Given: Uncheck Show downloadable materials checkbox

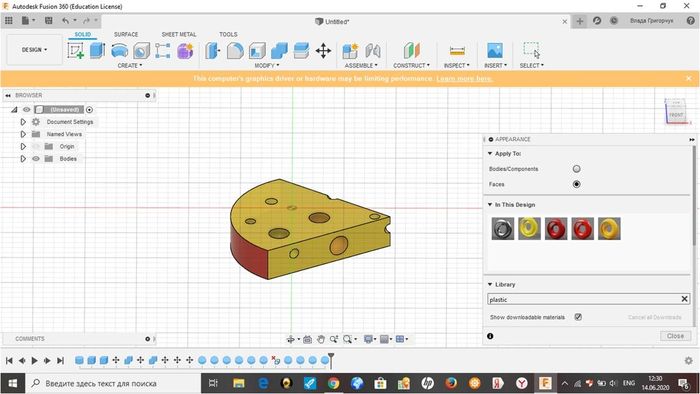Looking at the screenshot, I should [x=578, y=317].
